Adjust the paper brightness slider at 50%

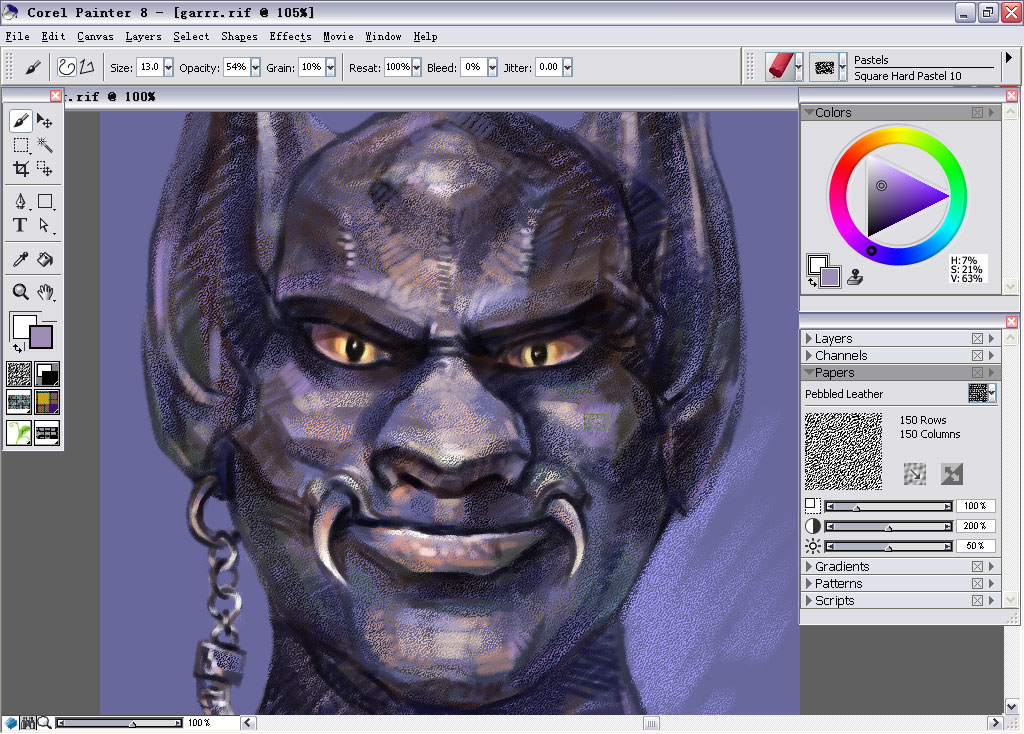889,546
